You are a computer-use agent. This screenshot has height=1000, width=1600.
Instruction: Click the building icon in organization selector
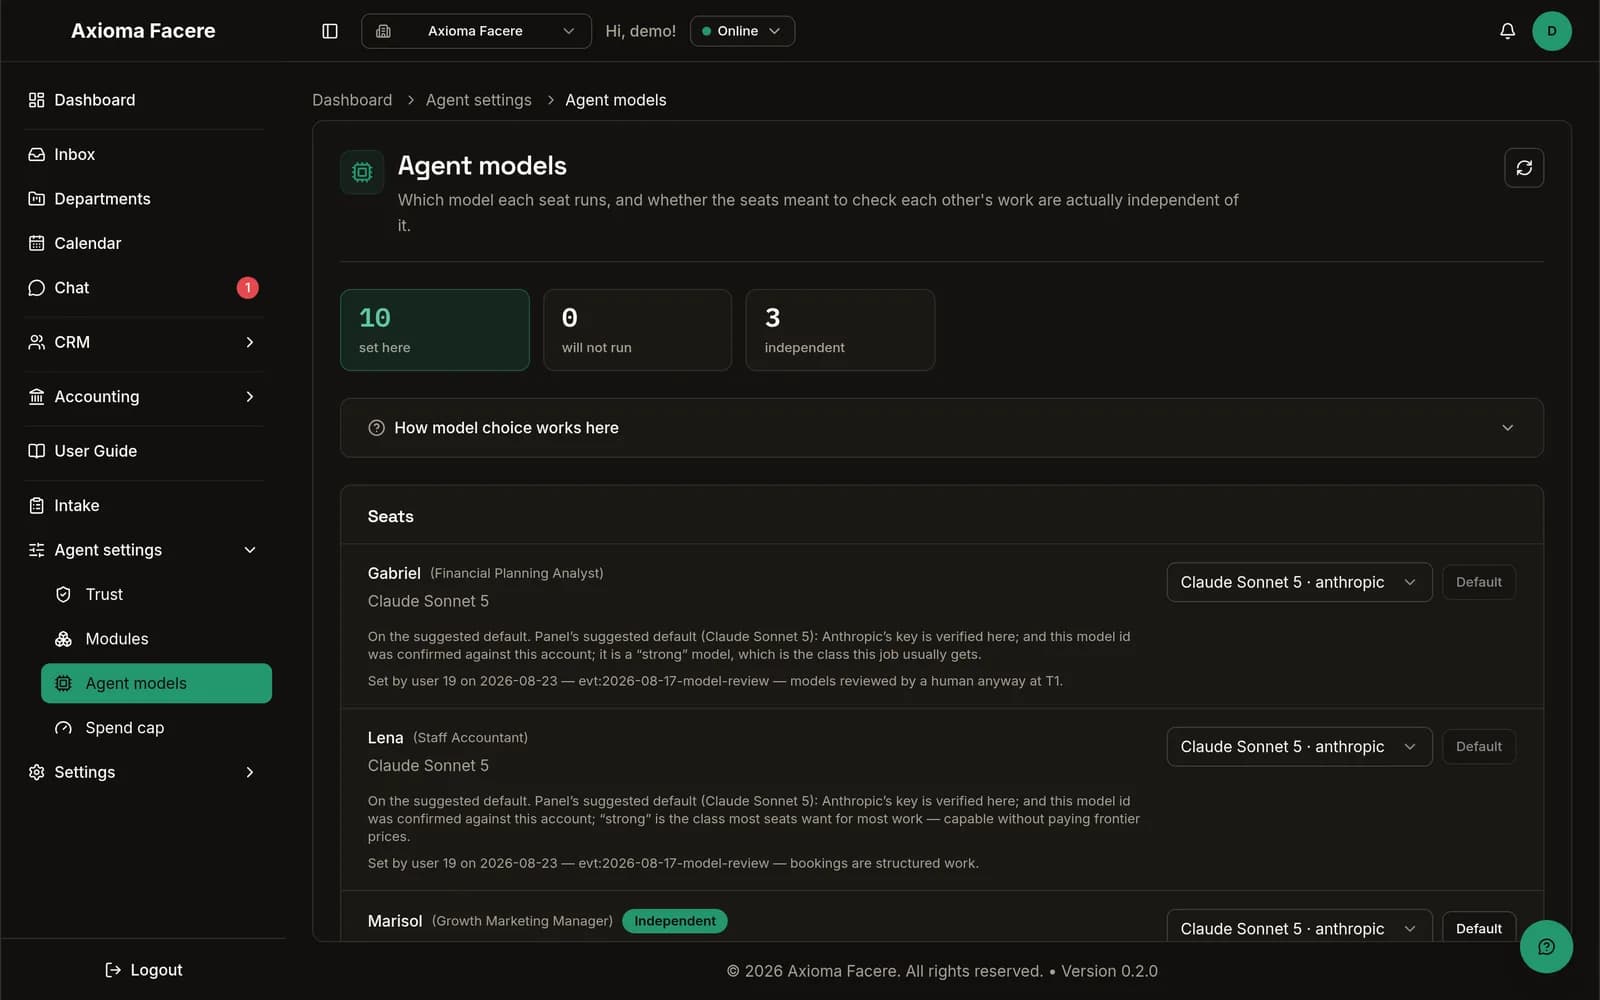(383, 31)
